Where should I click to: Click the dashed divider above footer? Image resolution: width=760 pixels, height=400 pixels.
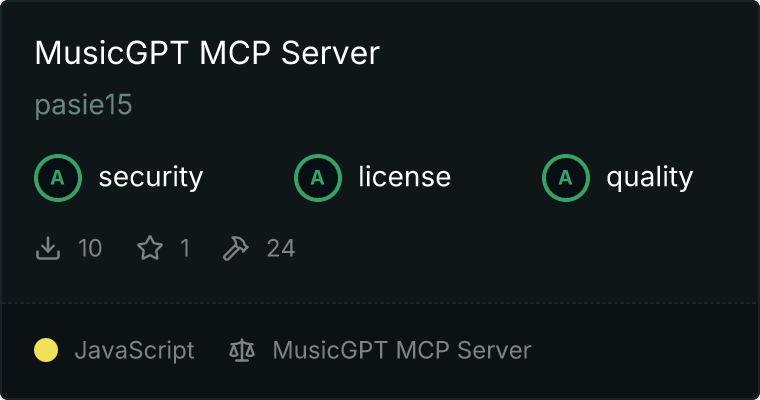coord(380,303)
